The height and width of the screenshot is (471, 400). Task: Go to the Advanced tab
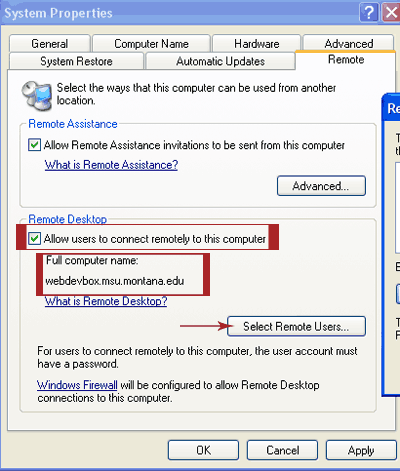pyautogui.click(x=349, y=43)
